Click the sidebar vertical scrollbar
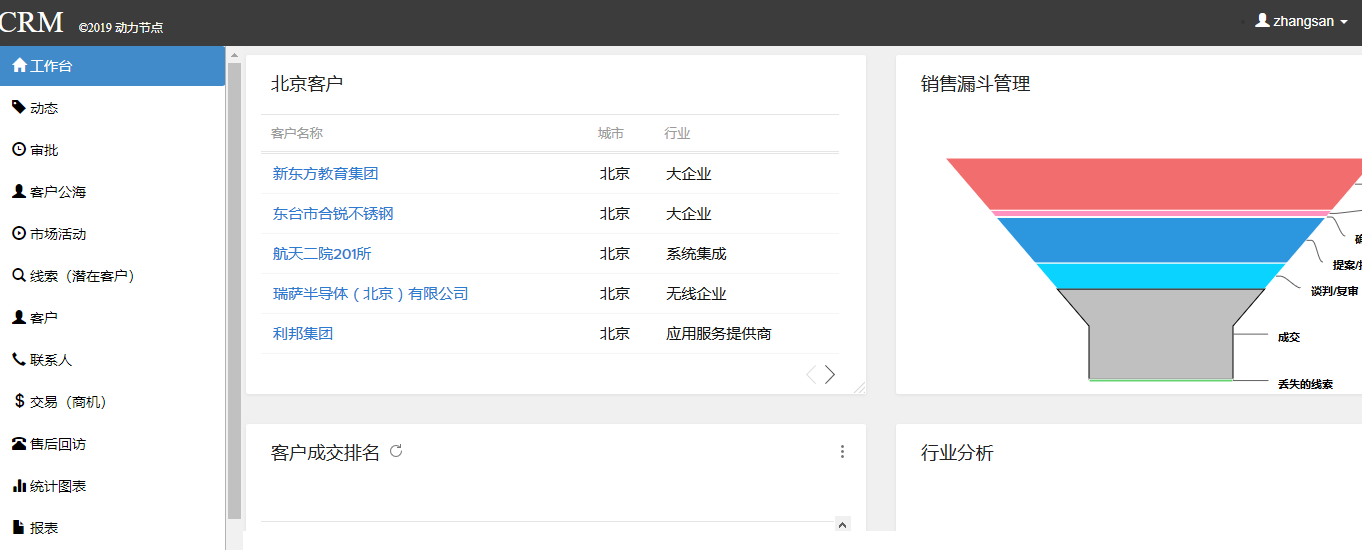This screenshot has height=550, width=1362. 234,290
